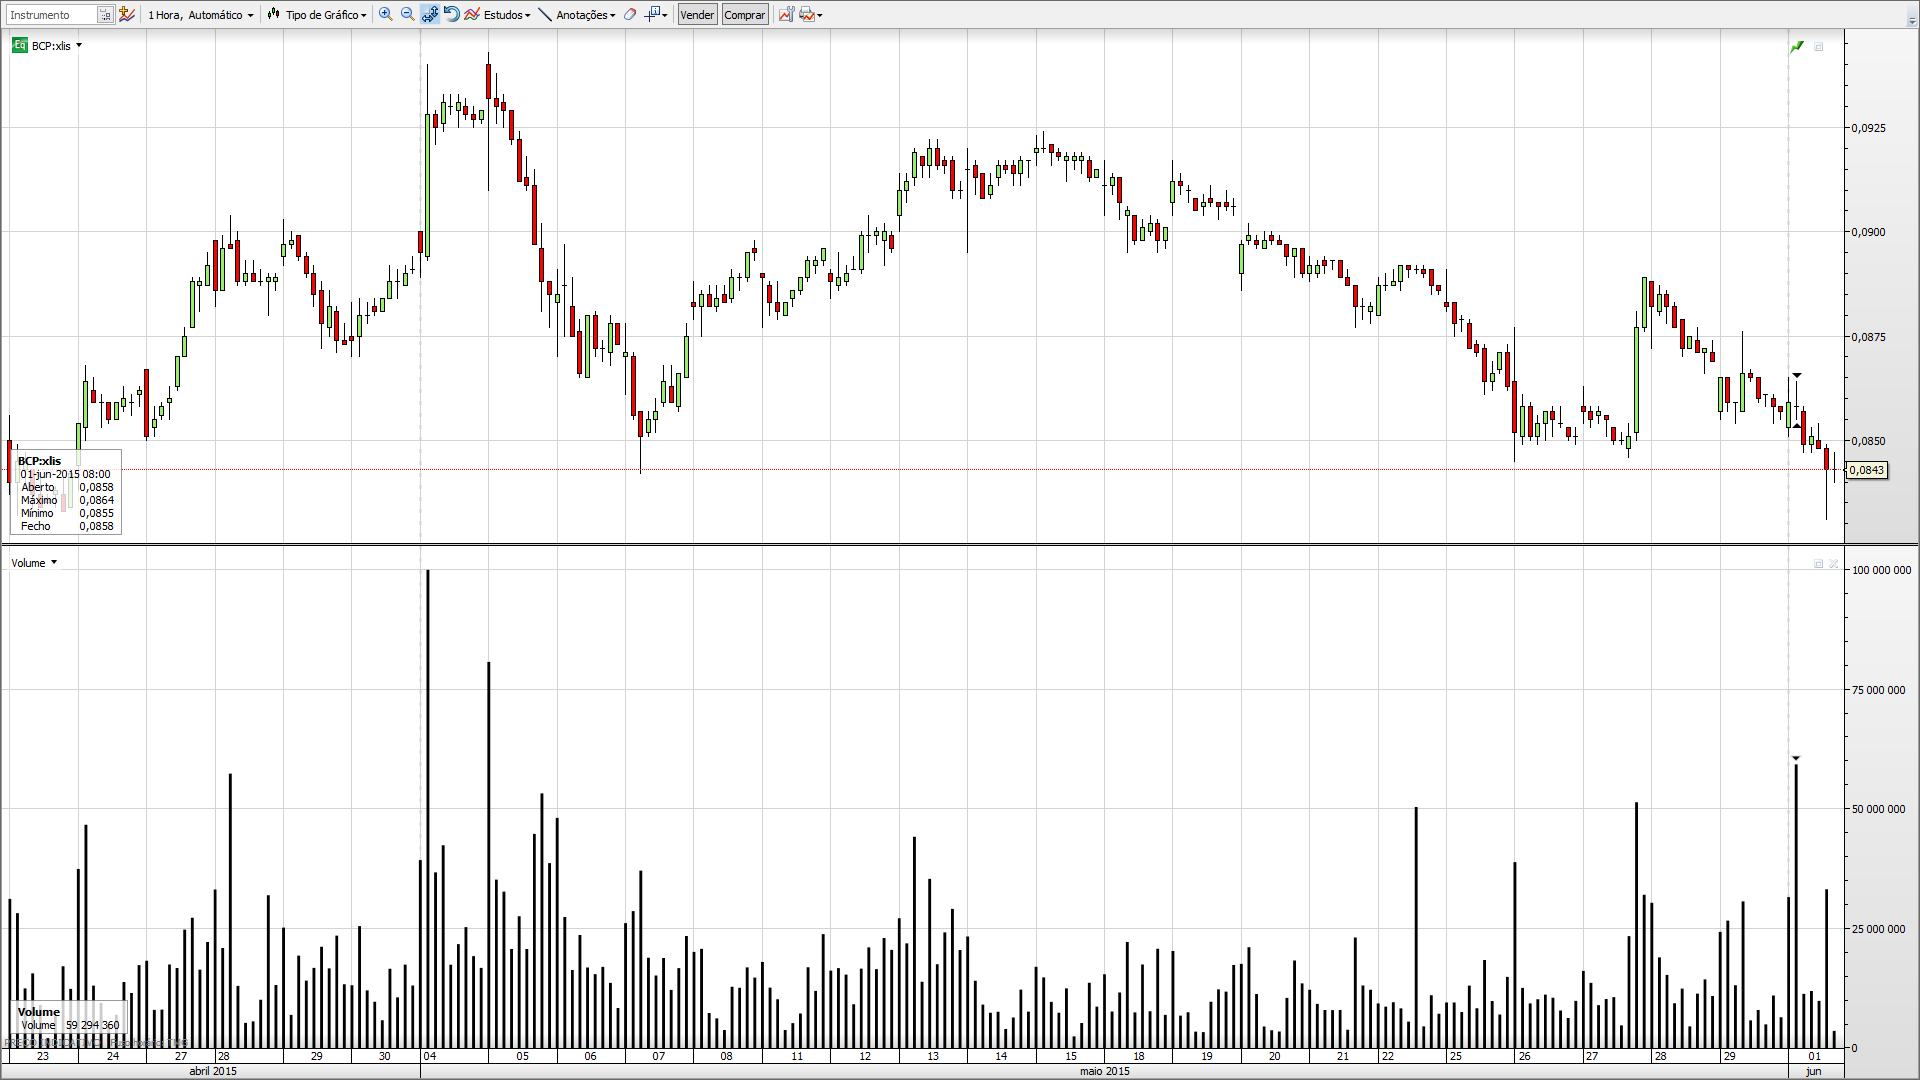This screenshot has width=1920, height=1080.
Task: Expand the 'Tipo de Gráfico' dropdown
Action: (x=317, y=14)
